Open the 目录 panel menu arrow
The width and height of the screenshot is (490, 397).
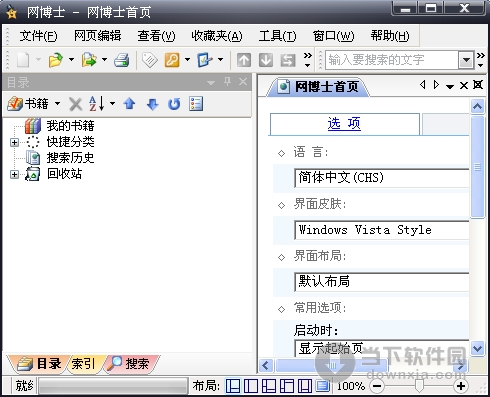(x=211, y=82)
